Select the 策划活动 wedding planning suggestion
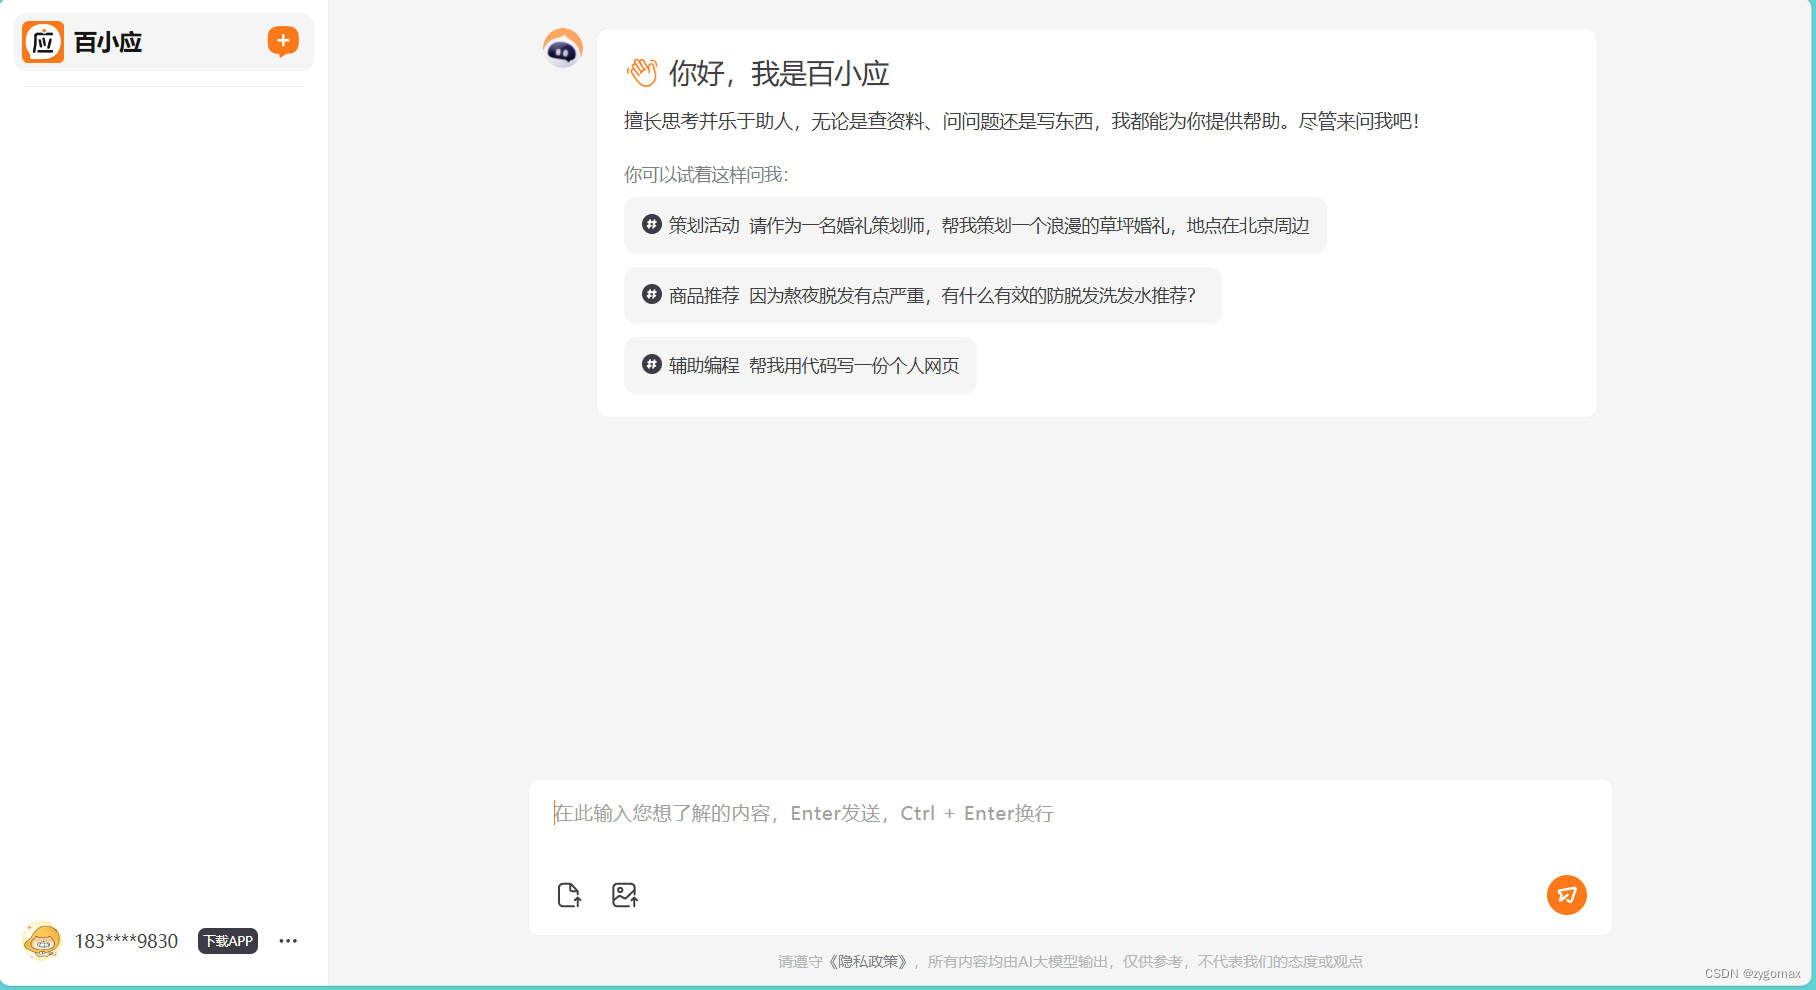1816x990 pixels. click(975, 225)
